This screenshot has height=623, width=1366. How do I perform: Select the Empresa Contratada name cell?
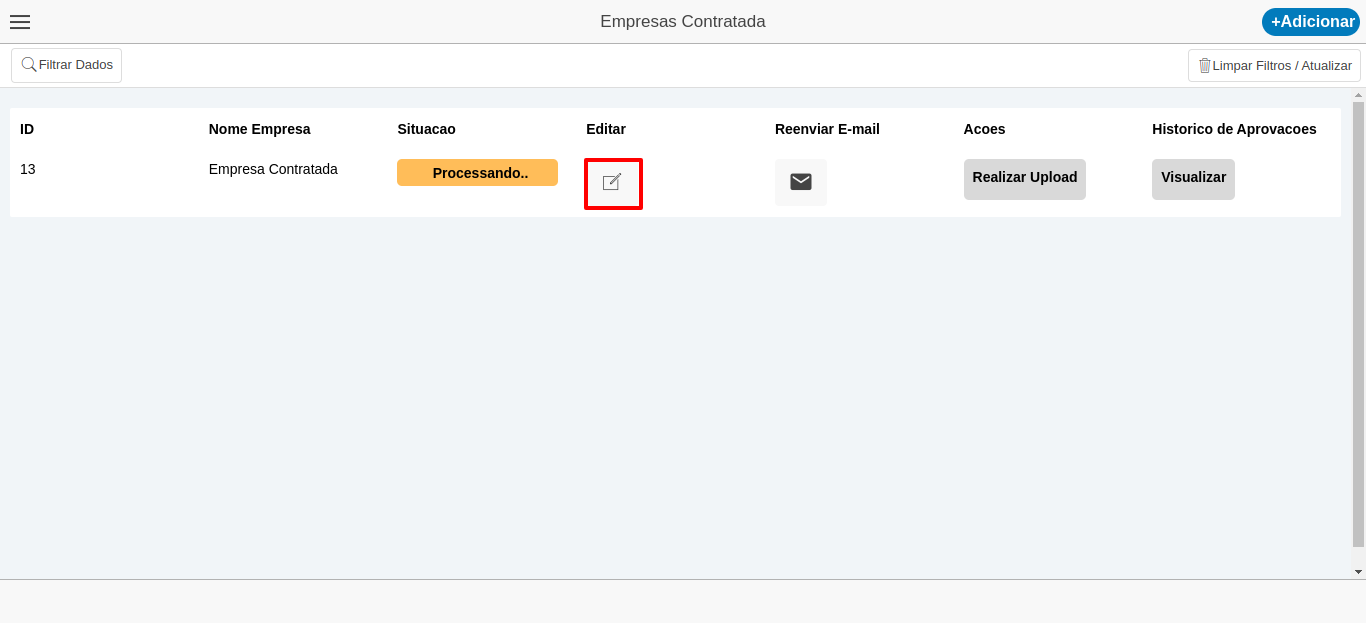click(273, 169)
